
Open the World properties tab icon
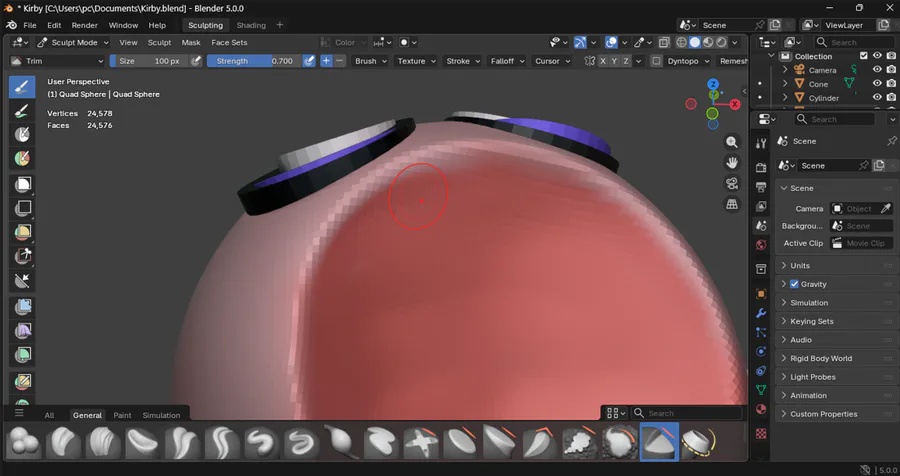click(761, 245)
